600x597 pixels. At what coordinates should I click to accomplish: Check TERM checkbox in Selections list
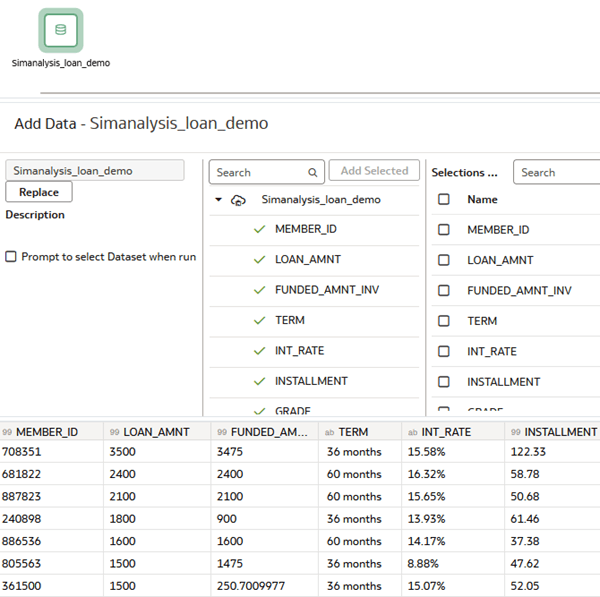[443, 321]
